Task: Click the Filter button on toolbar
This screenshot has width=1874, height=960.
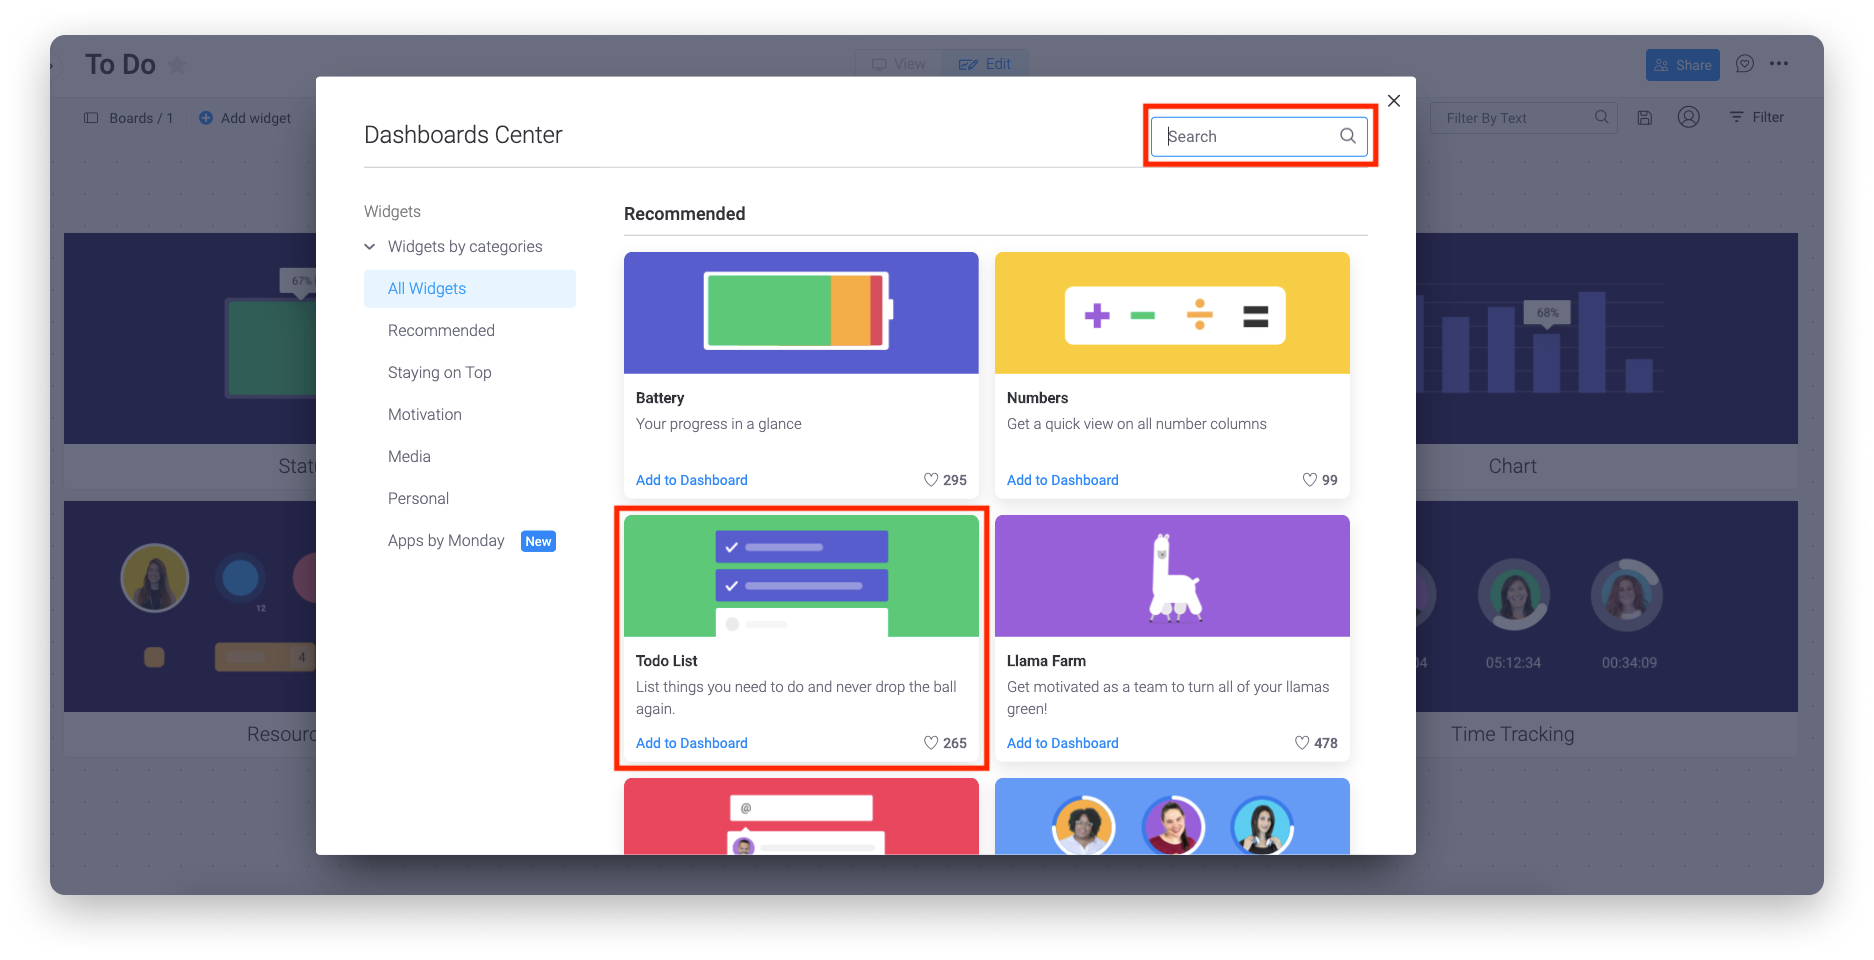Action: pos(1756,117)
